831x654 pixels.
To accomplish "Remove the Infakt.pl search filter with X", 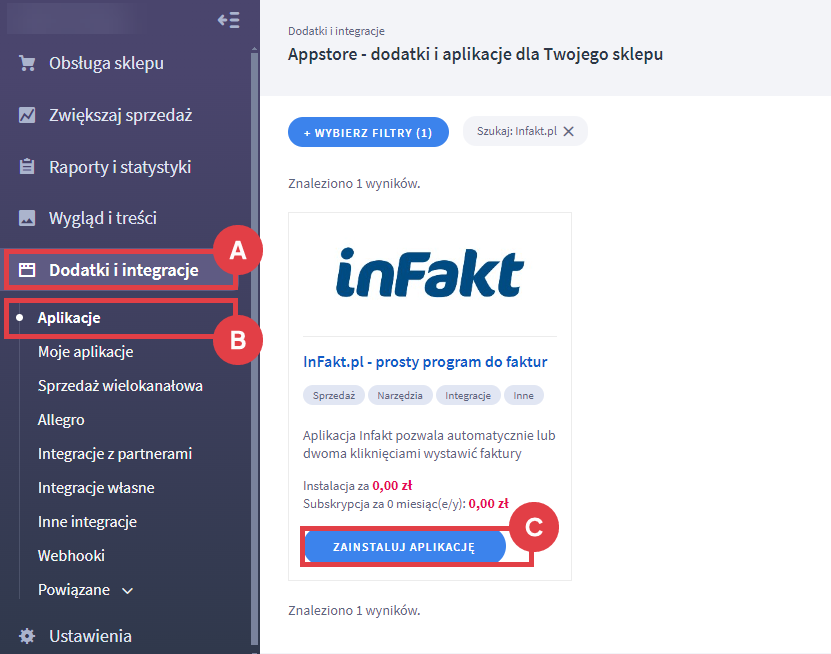I will pos(568,131).
